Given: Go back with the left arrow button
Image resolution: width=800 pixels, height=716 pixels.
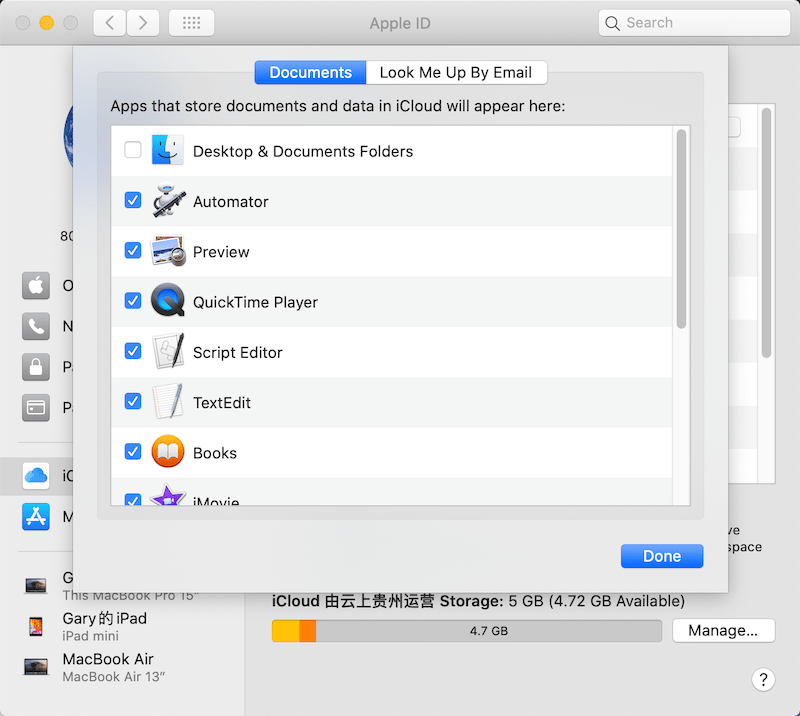Looking at the screenshot, I should tap(109, 23).
